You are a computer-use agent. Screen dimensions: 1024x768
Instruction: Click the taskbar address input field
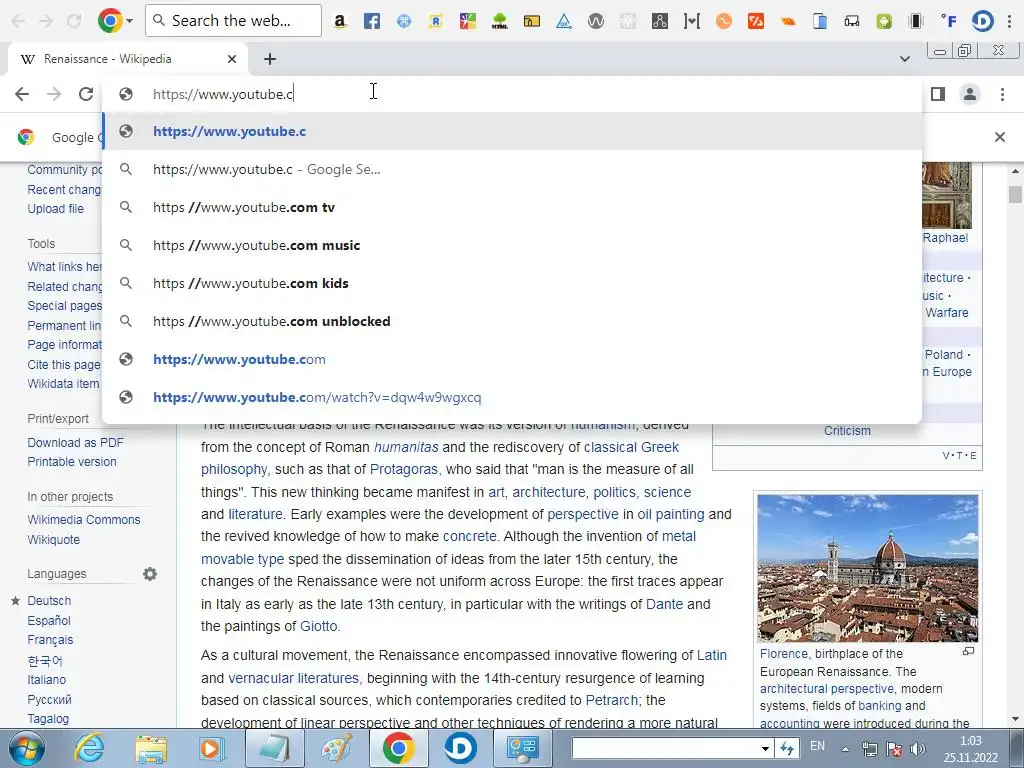tap(665, 749)
